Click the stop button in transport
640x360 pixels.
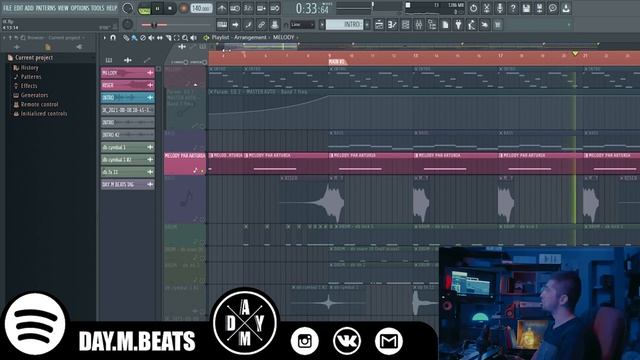(x=170, y=8)
